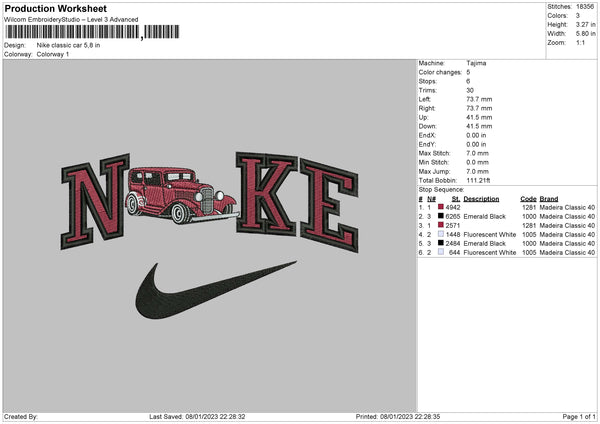Click the 'EndX:' label
The height and width of the screenshot is (424, 600).
(x=427, y=135)
